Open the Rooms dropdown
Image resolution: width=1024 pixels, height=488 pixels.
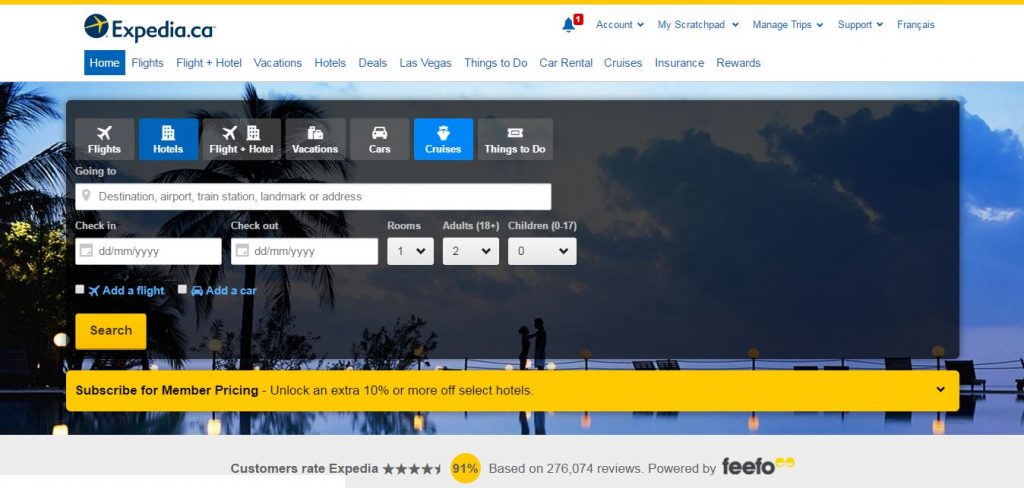(x=410, y=251)
